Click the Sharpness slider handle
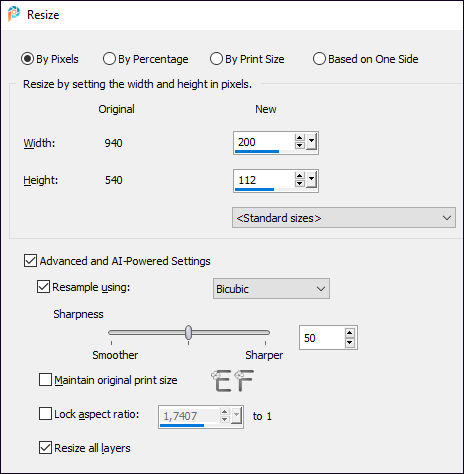 point(188,332)
